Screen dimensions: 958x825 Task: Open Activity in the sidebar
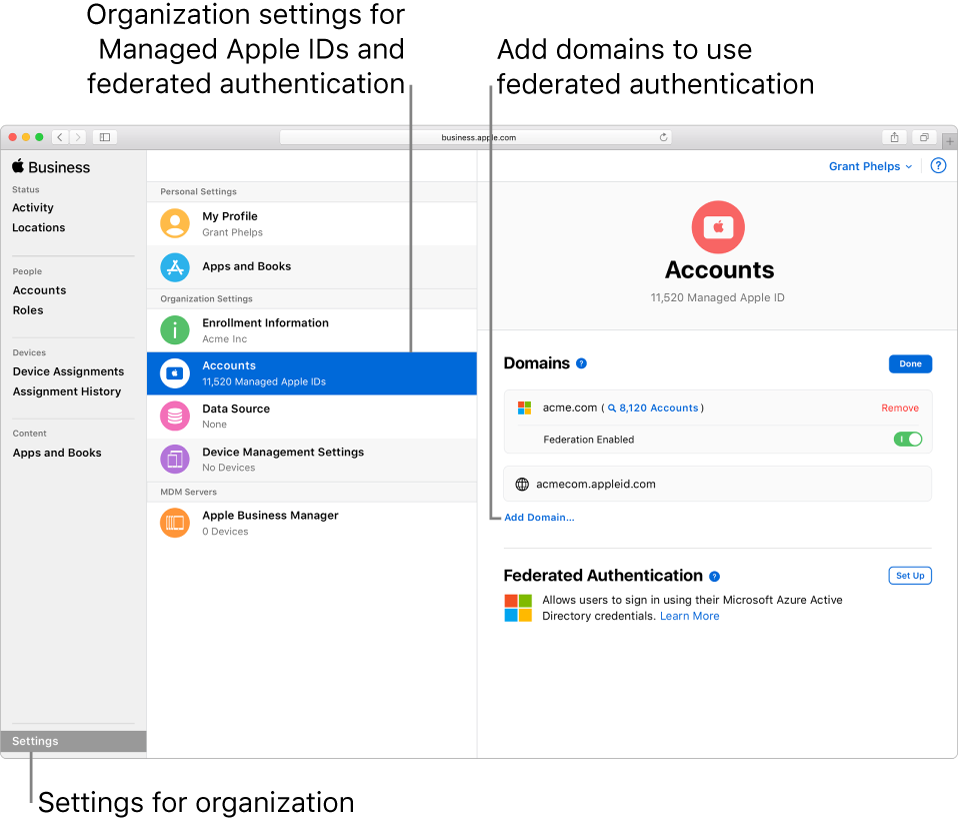(x=33, y=208)
